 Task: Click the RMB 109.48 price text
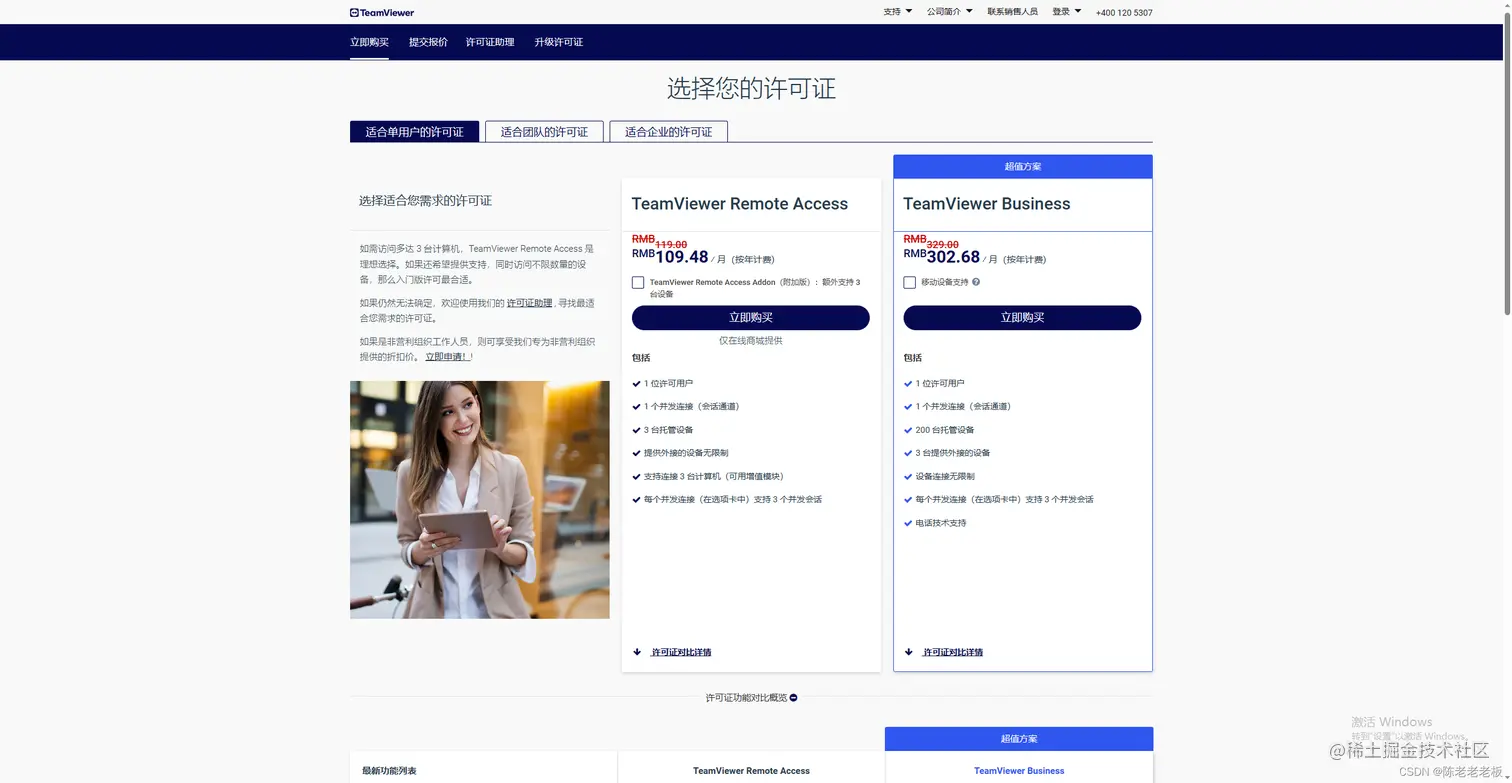tap(670, 256)
